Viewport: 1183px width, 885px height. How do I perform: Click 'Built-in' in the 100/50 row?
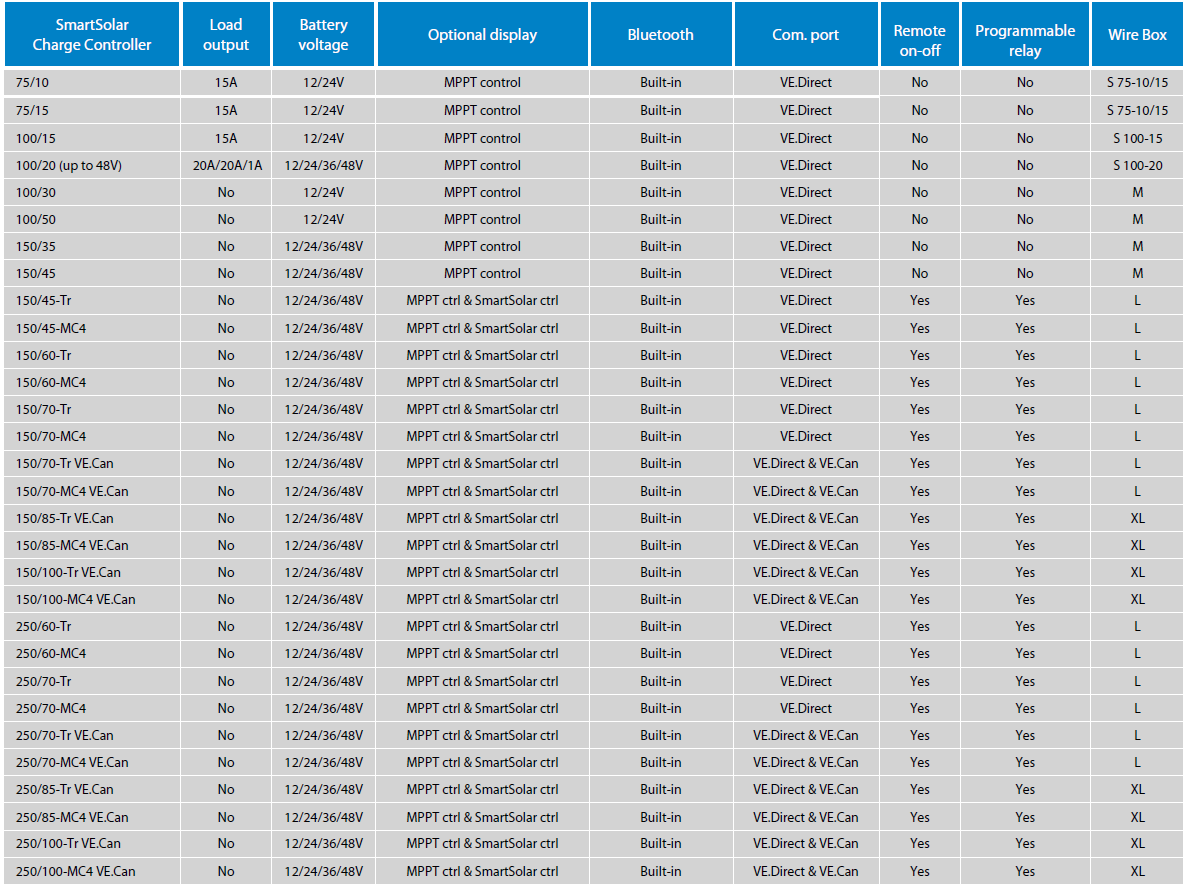(x=660, y=220)
